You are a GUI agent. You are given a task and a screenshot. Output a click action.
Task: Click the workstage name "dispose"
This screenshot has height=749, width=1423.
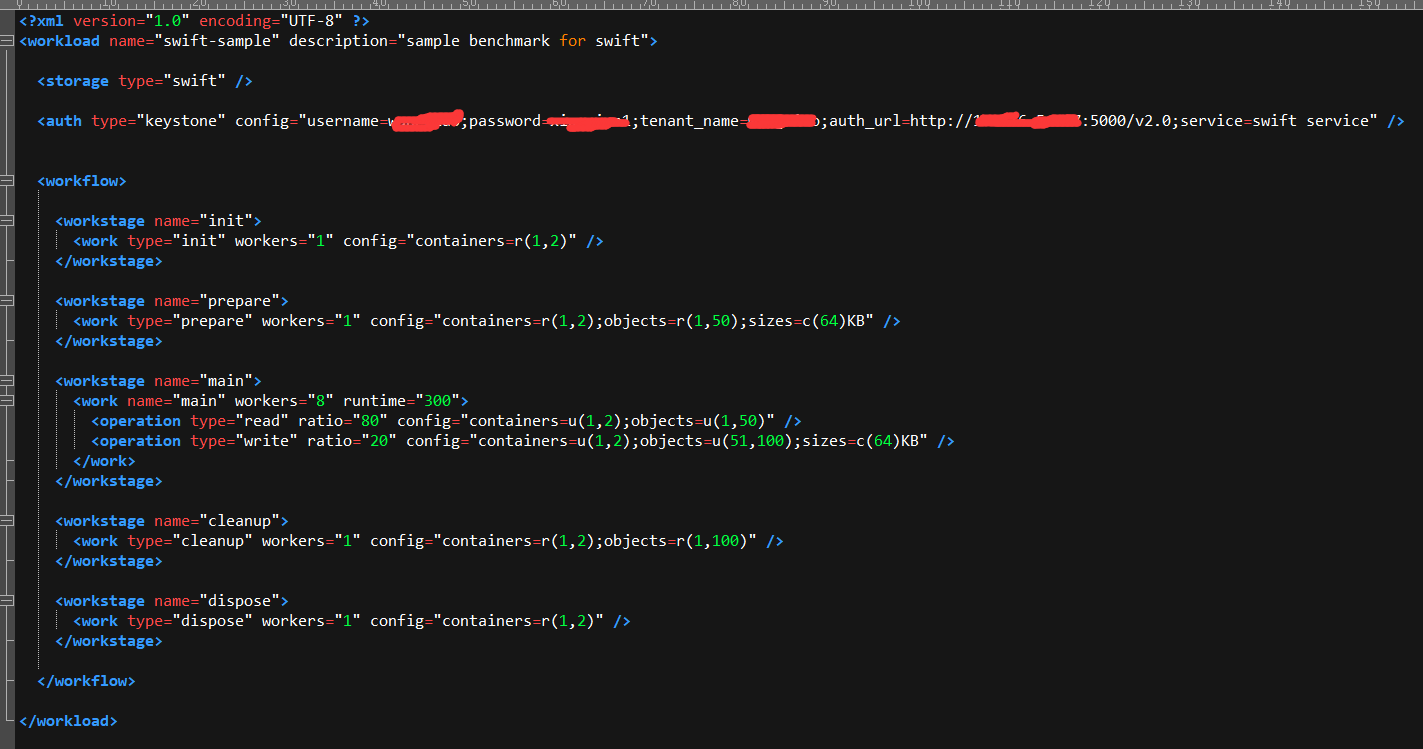[x=239, y=601]
